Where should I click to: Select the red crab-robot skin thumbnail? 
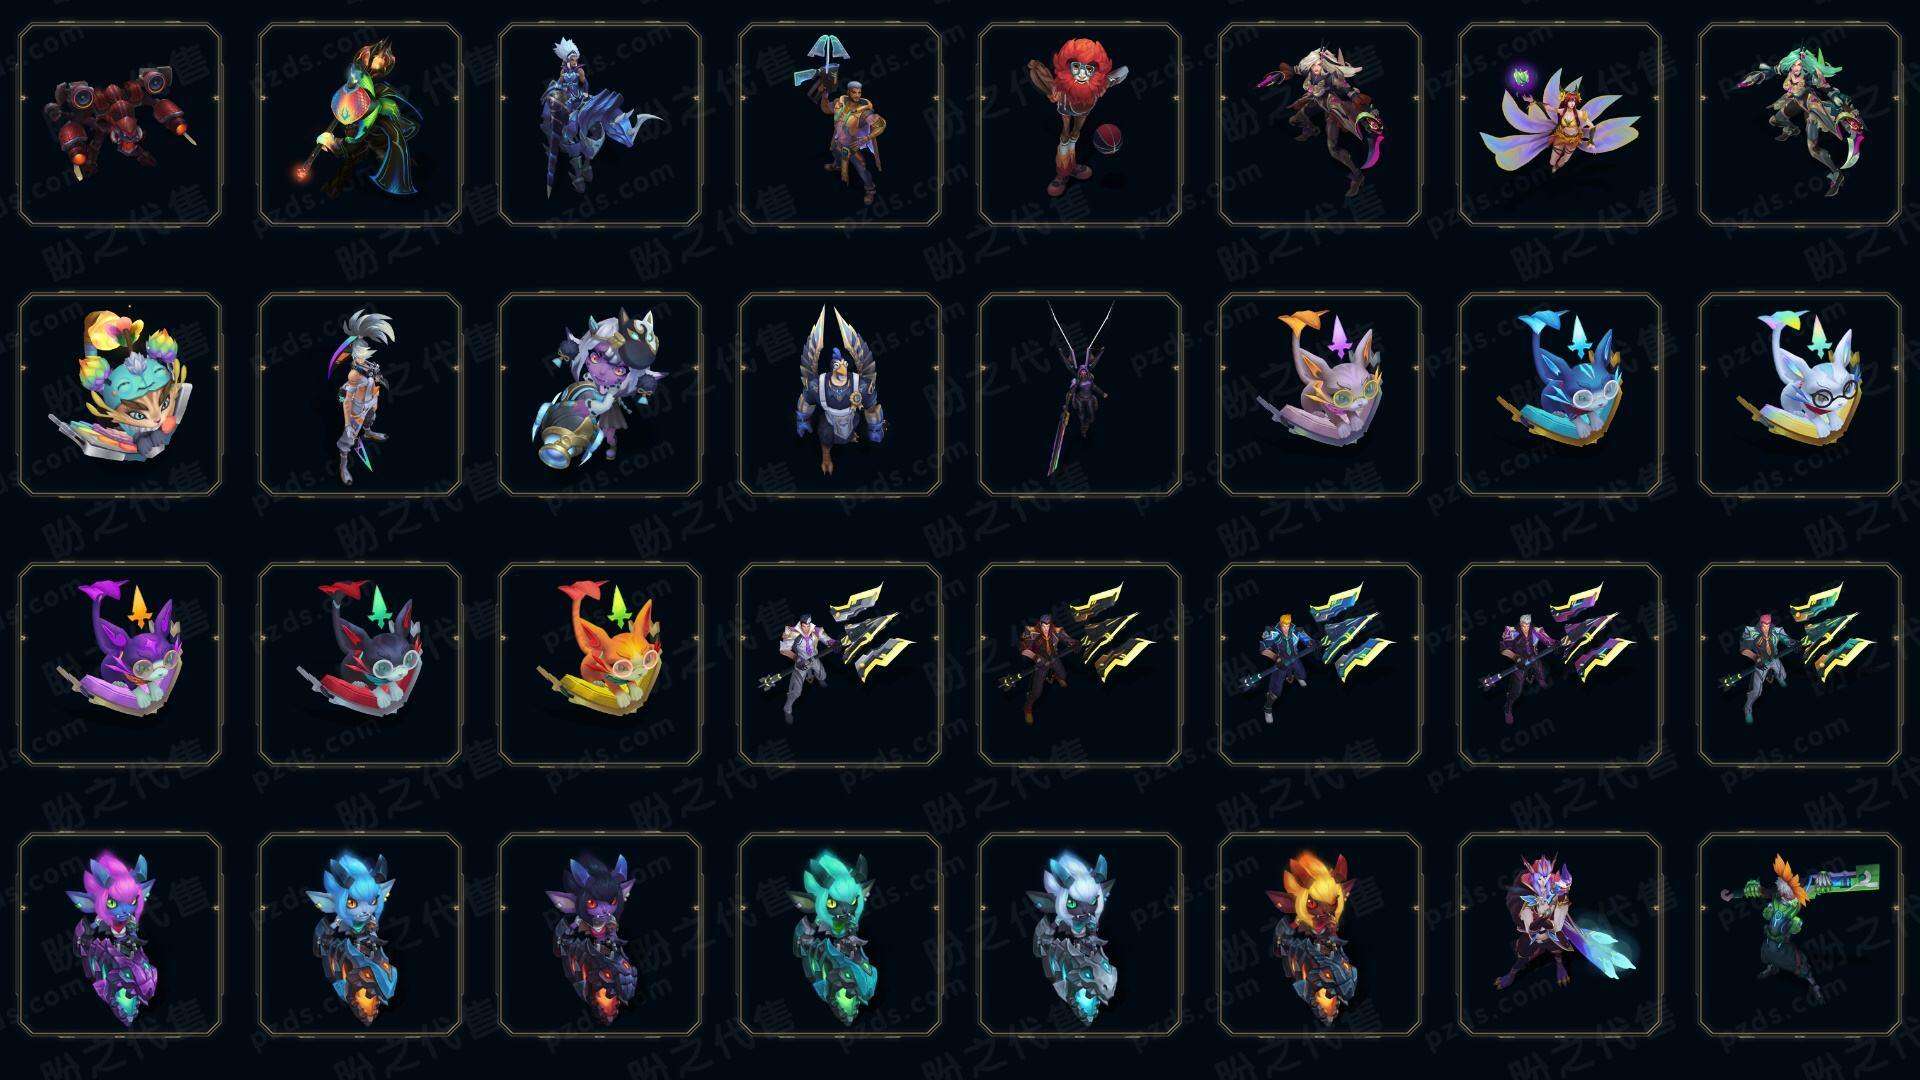(x=120, y=125)
